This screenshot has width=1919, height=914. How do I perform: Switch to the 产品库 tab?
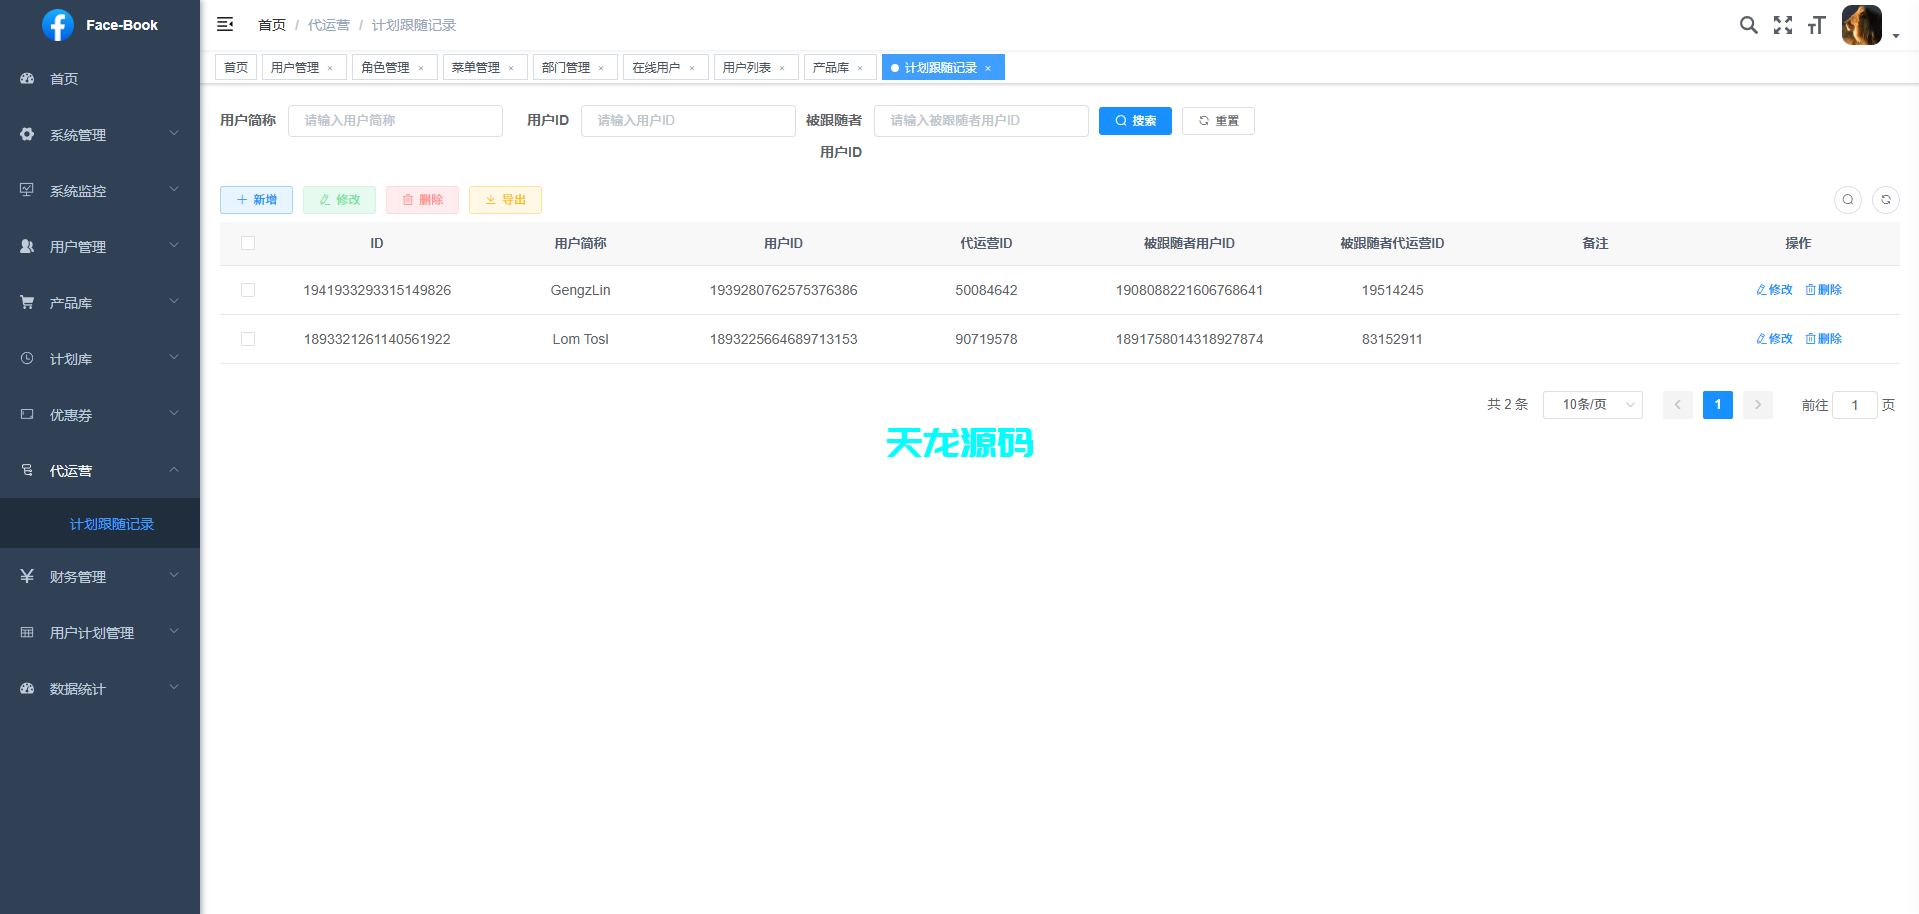pyautogui.click(x=832, y=67)
